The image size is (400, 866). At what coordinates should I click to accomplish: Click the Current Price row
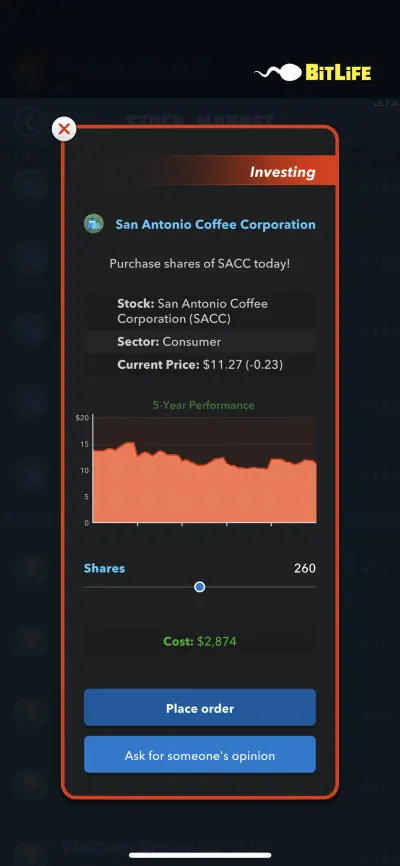(200, 365)
